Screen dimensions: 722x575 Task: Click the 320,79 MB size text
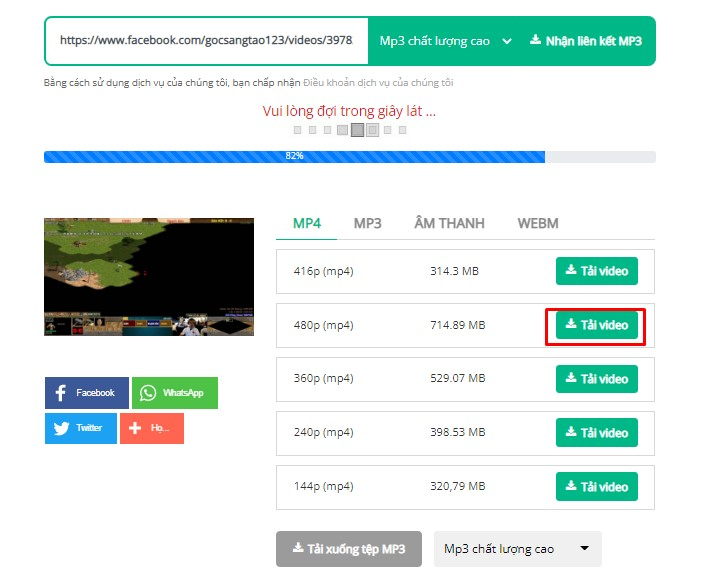[458, 486]
